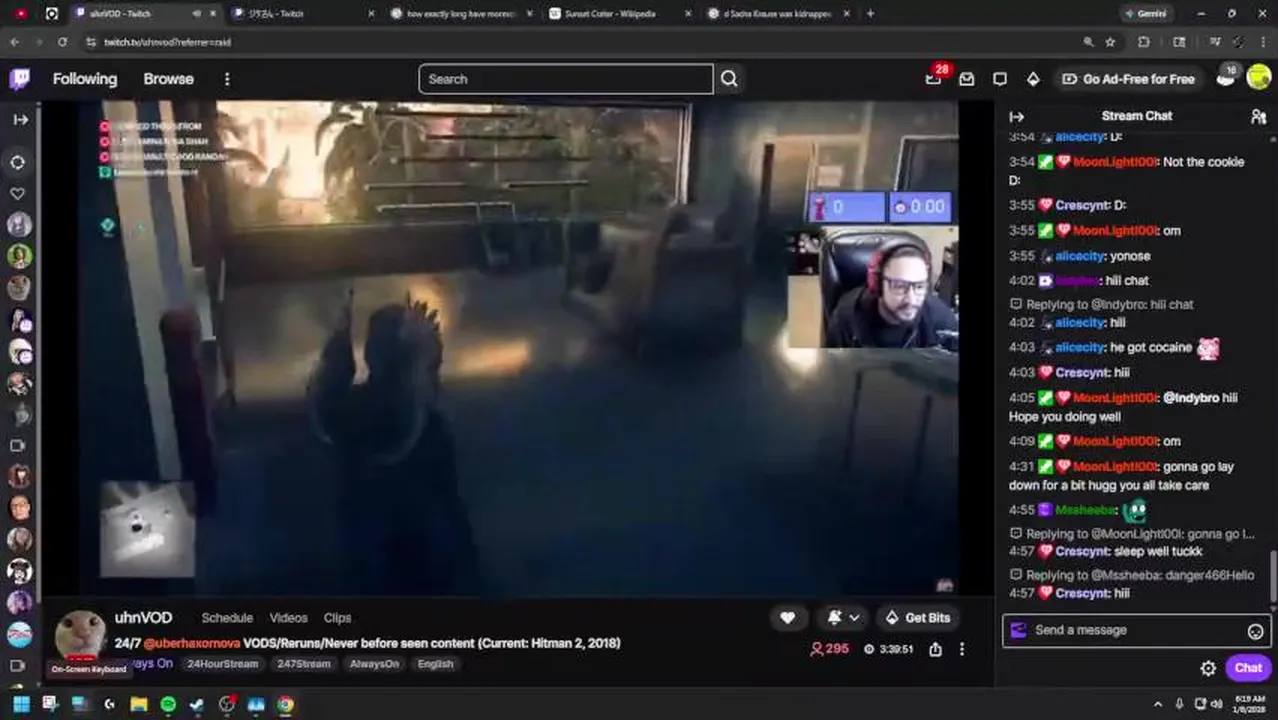
Task: Click the English tag
Action: point(435,664)
